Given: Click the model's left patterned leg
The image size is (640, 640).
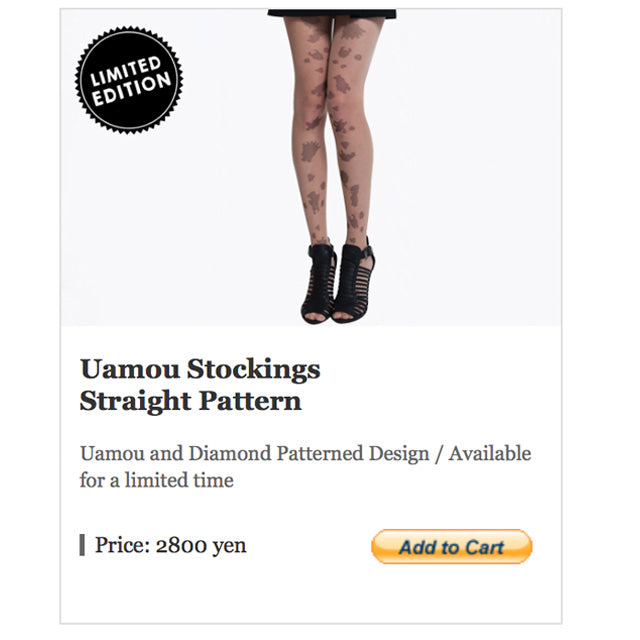Looking at the screenshot, I should 309,131.
